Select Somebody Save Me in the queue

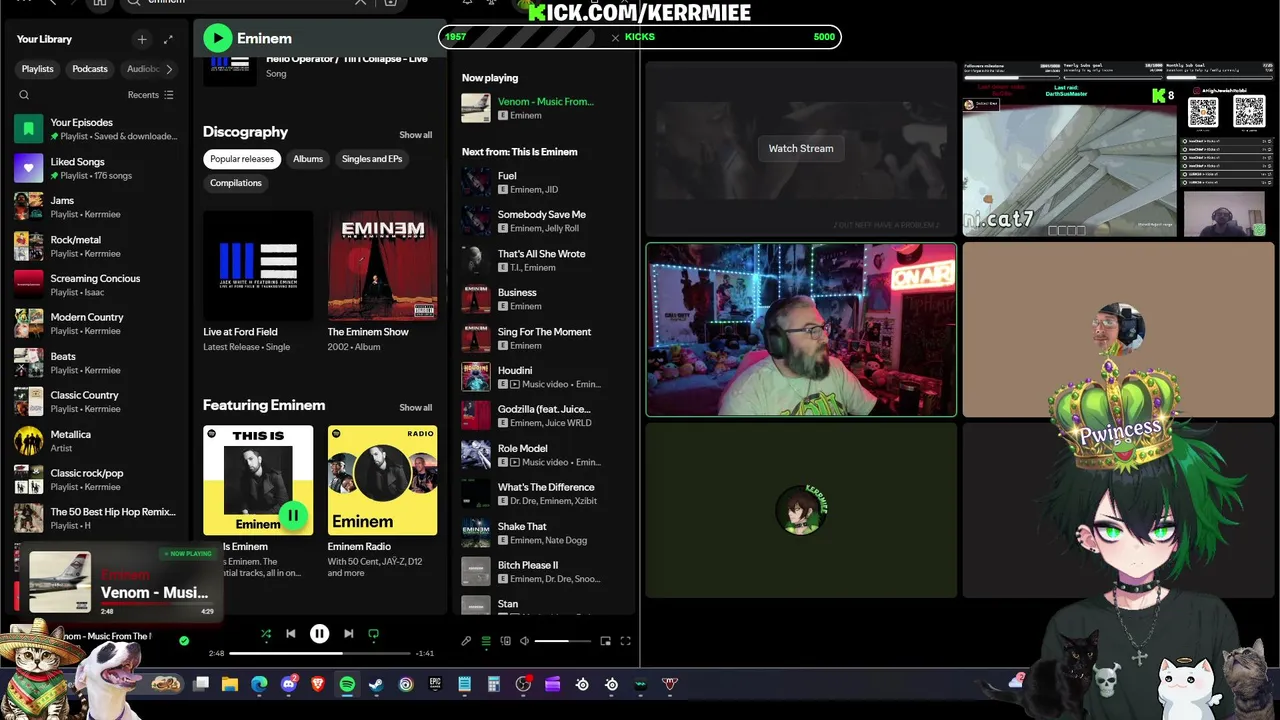(x=546, y=221)
